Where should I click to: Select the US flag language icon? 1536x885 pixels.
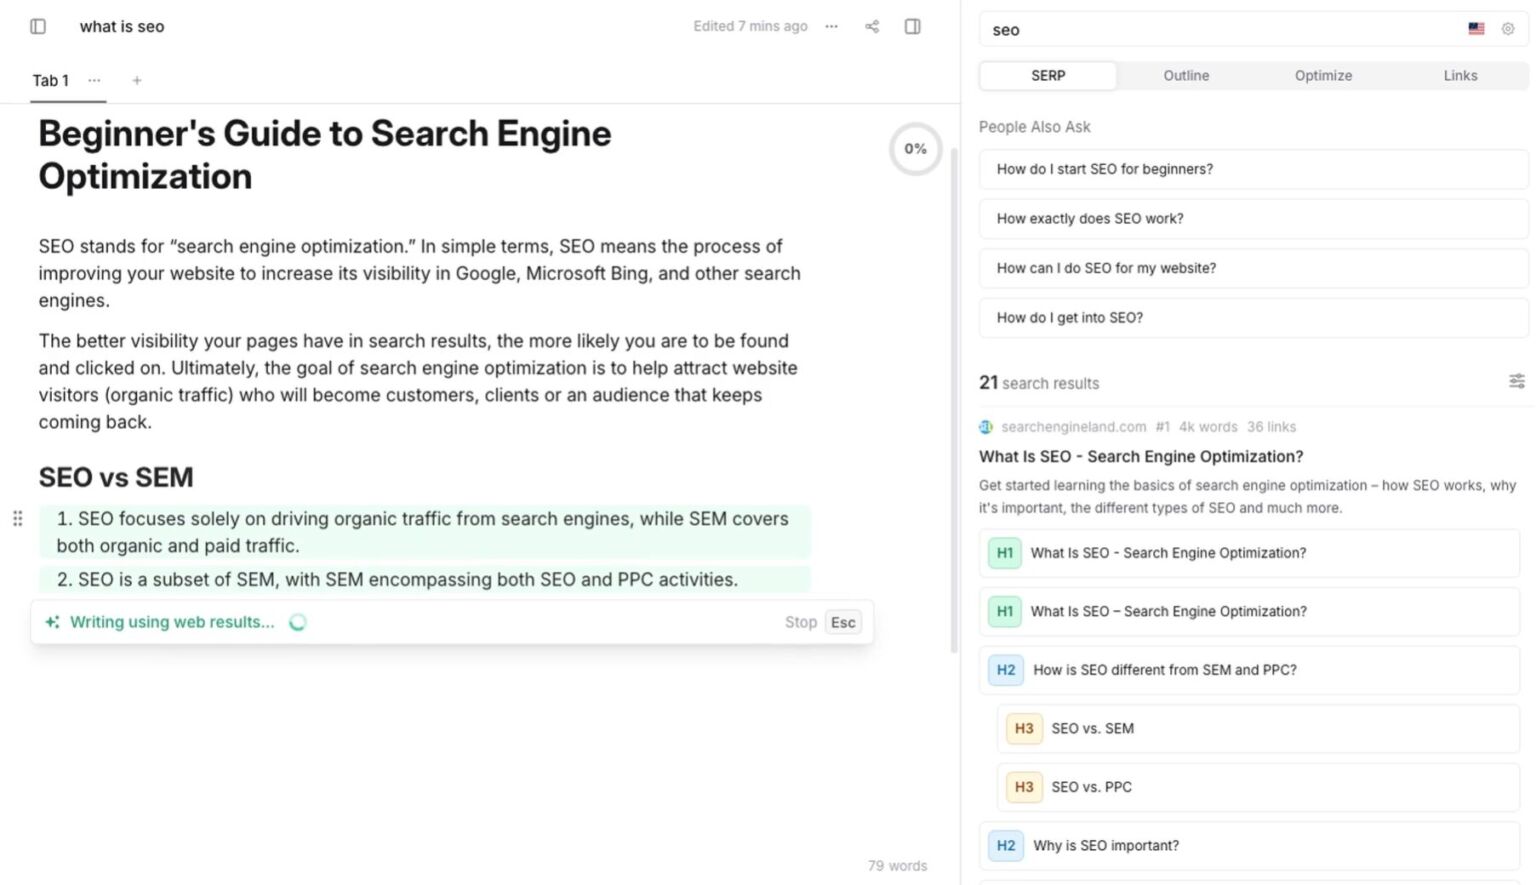(x=1476, y=29)
